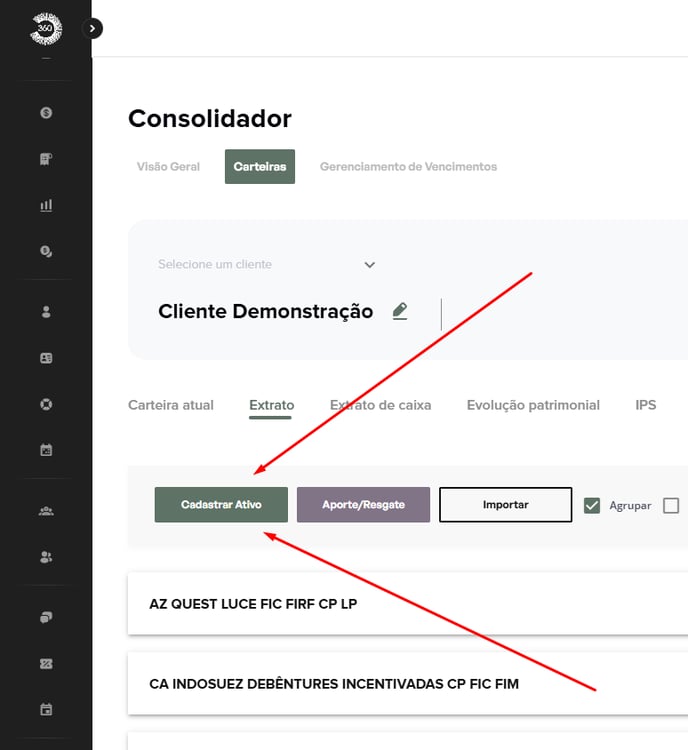Tick the empty checkbox right of Agrupar
Image resolution: width=688 pixels, height=750 pixels.
[x=671, y=505]
